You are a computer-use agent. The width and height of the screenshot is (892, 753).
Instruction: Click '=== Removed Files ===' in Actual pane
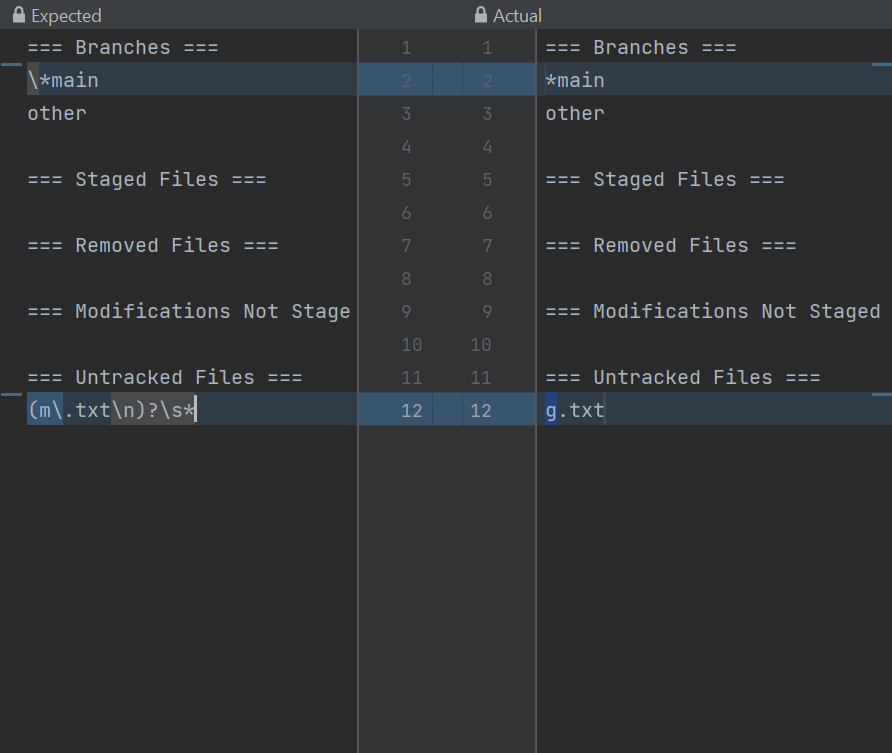point(671,245)
